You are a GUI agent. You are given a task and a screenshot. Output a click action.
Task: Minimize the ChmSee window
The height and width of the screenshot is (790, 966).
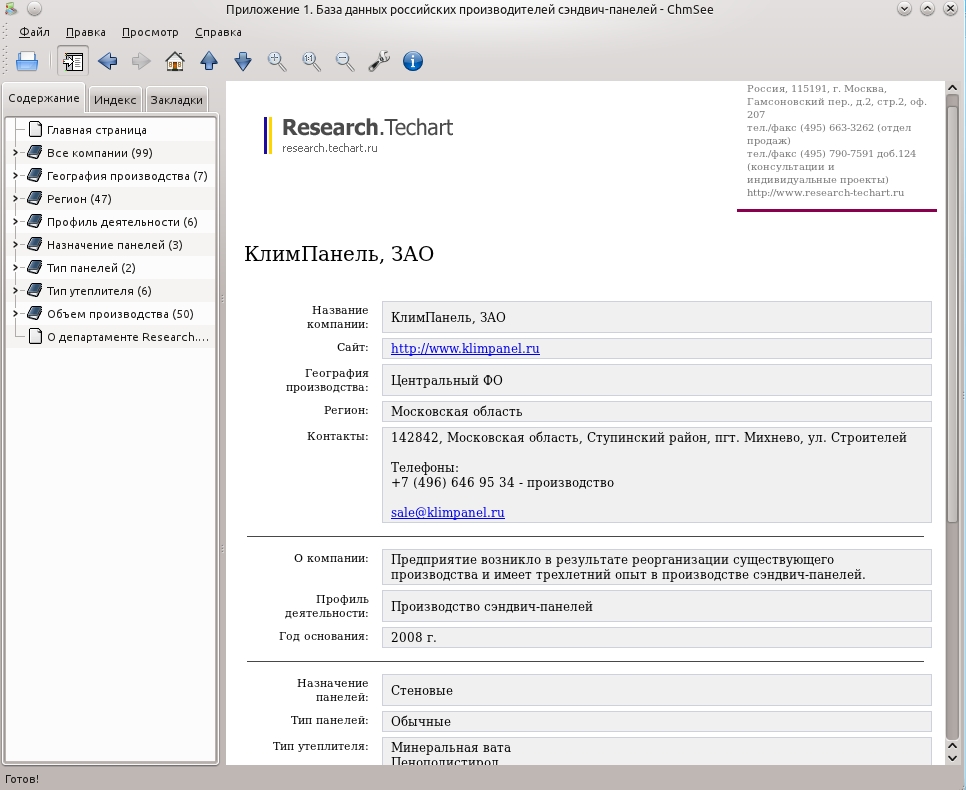pos(904,9)
